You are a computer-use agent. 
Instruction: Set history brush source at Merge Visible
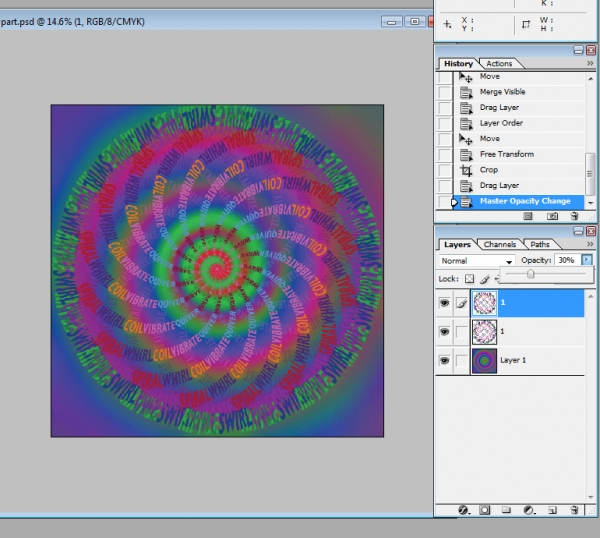tap(445, 92)
